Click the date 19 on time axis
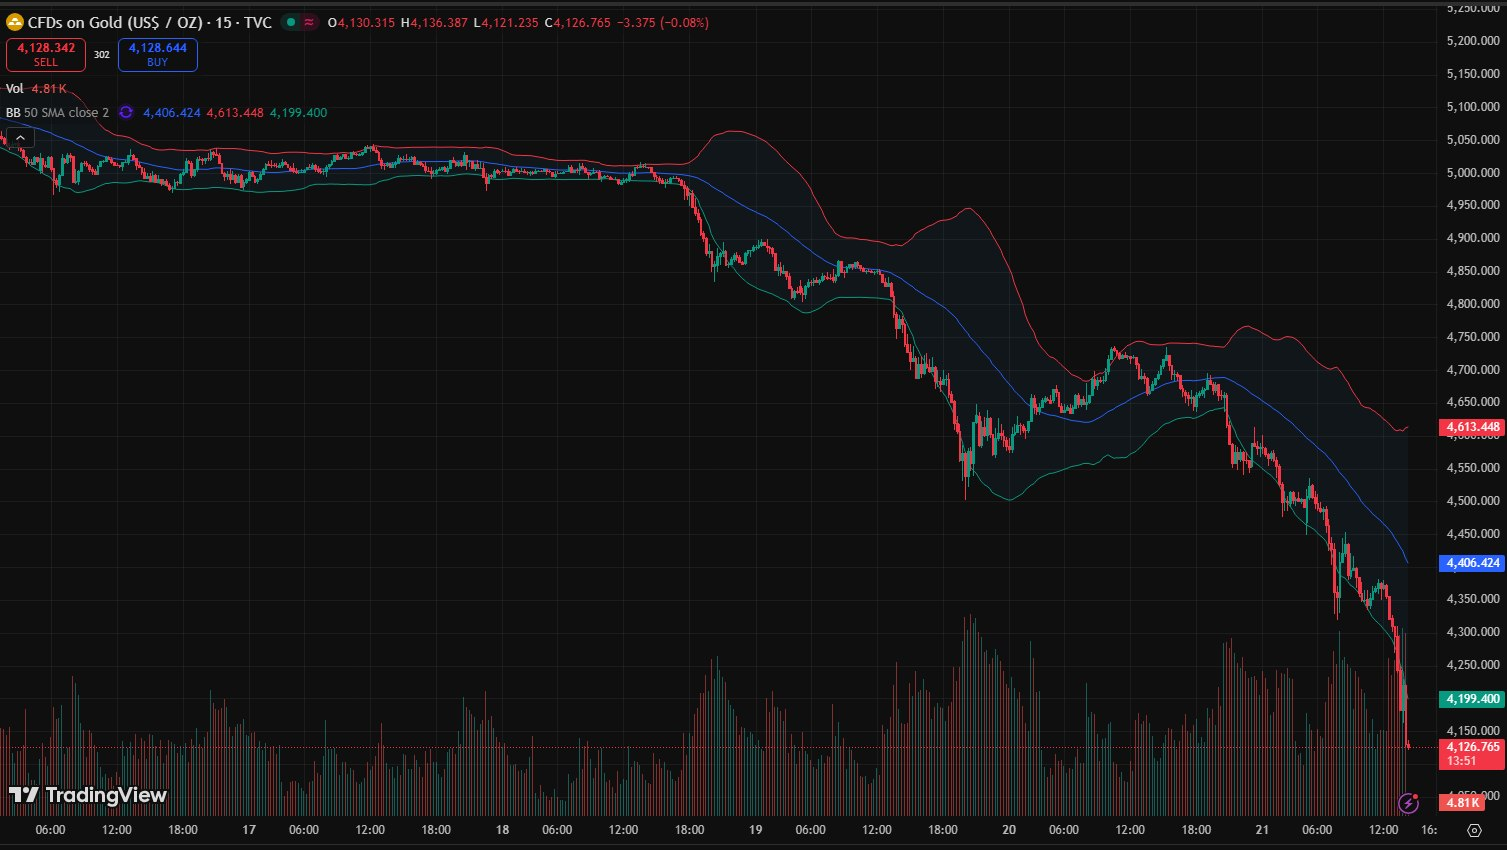Viewport: 1507px width, 850px height. tap(755, 830)
